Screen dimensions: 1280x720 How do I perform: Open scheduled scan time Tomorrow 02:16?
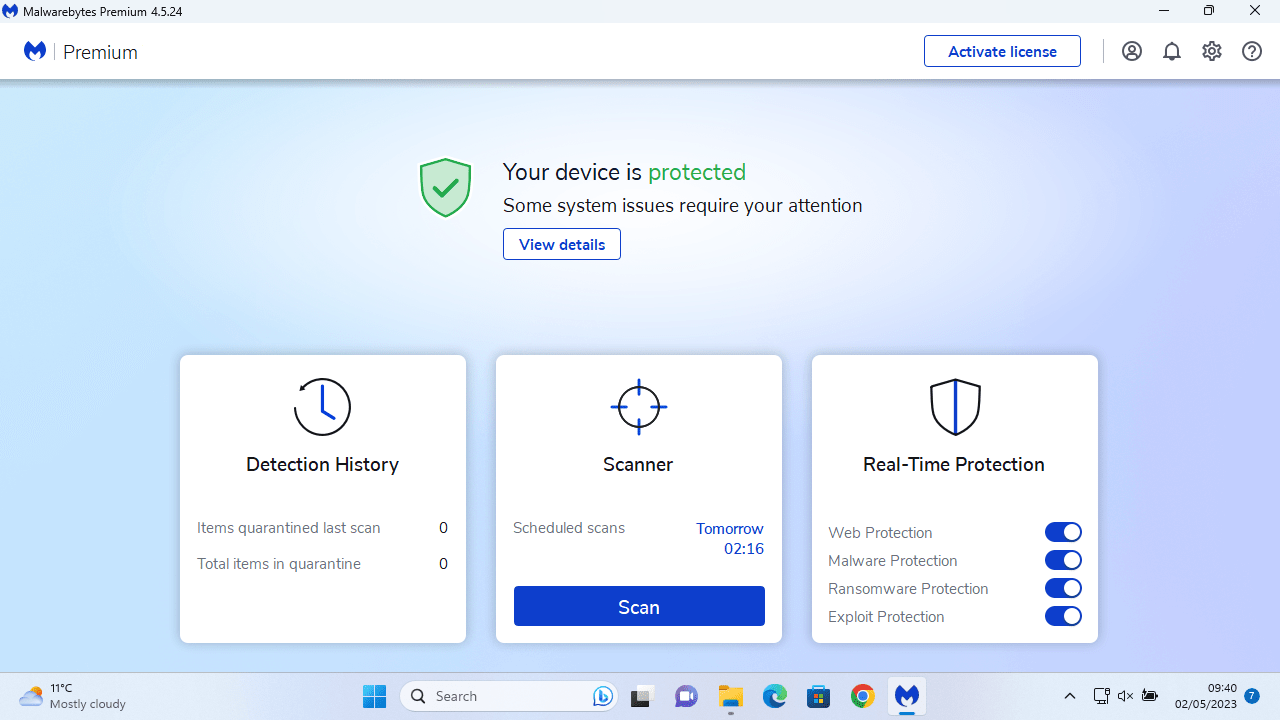[x=730, y=538]
